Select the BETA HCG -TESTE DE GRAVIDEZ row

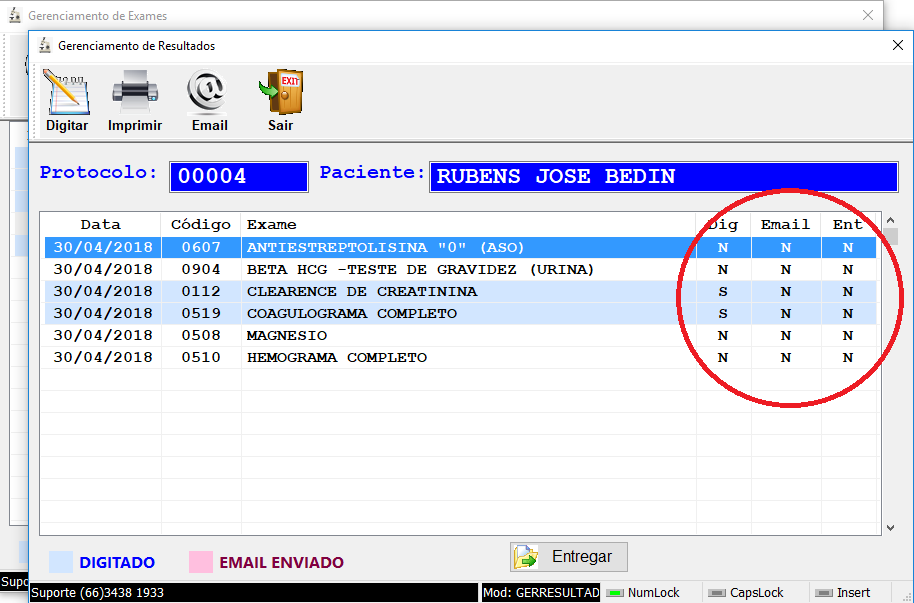point(460,269)
